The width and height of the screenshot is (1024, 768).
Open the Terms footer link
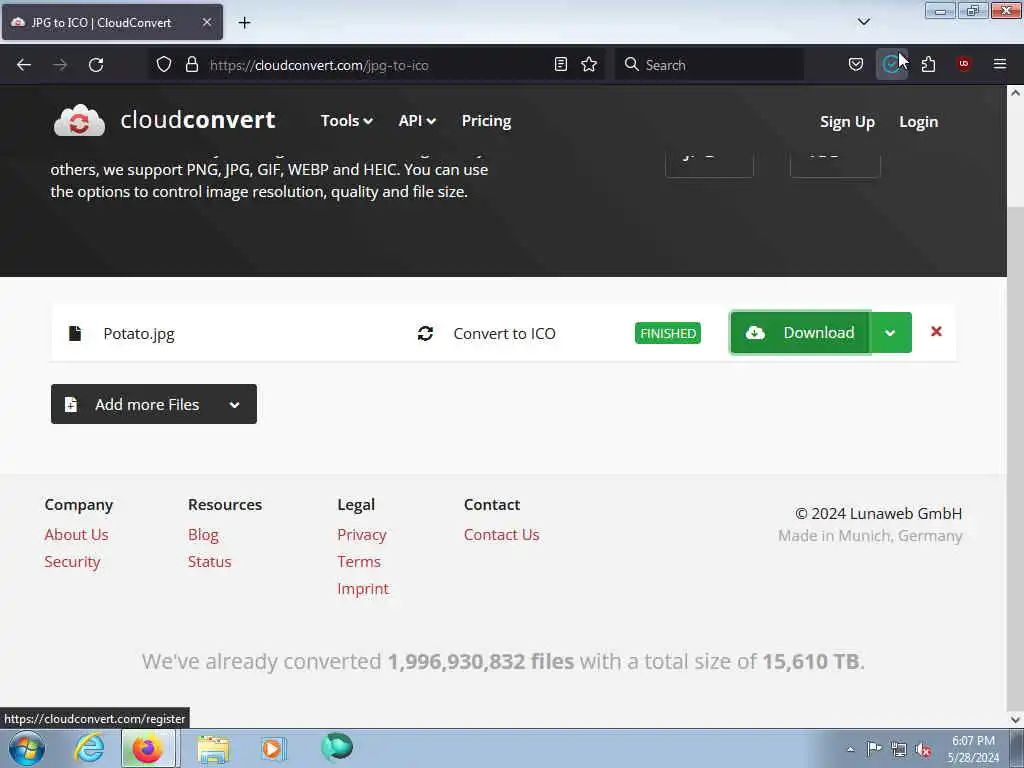tap(359, 562)
